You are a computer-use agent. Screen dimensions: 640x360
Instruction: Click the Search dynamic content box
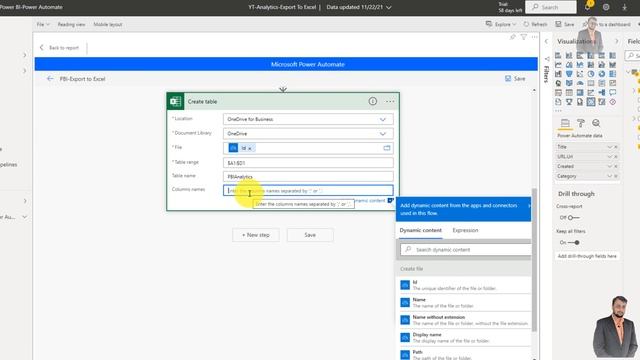(x=466, y=249)
